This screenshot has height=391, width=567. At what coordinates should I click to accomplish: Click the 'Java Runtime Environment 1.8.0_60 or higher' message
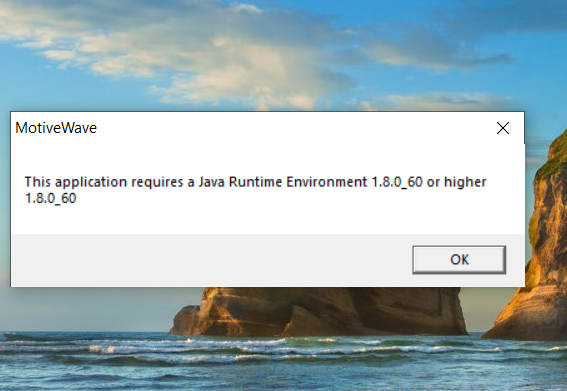[x=342, y=182]
